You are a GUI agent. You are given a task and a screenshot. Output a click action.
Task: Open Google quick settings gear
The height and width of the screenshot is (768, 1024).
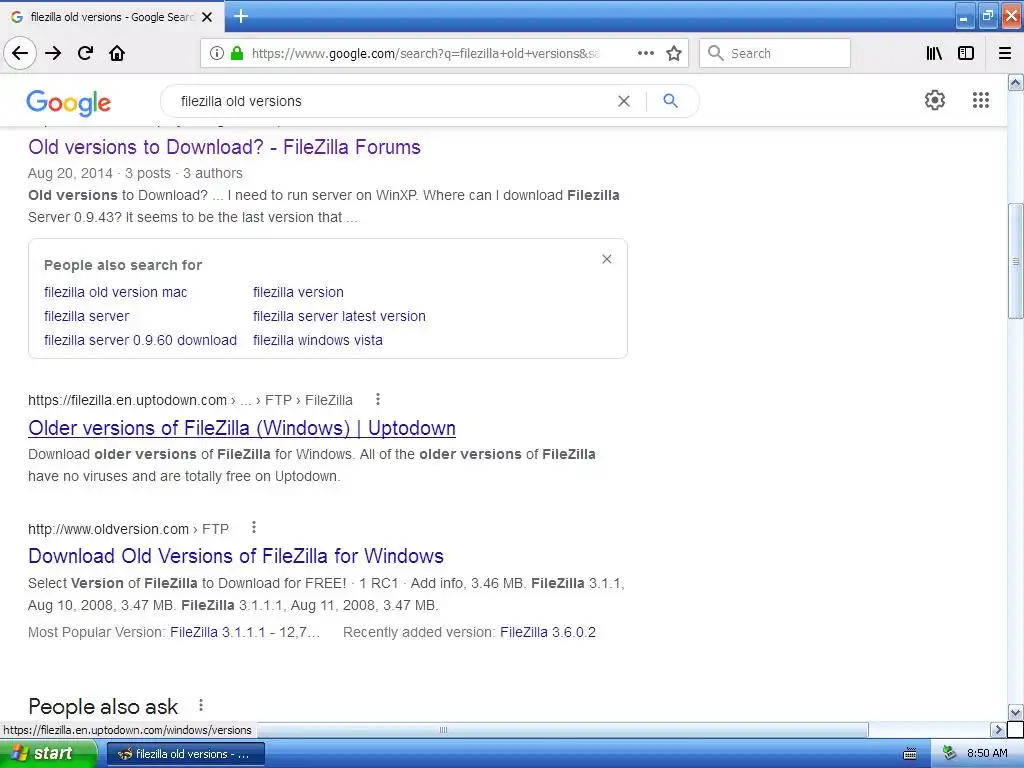tap(935, 100)
